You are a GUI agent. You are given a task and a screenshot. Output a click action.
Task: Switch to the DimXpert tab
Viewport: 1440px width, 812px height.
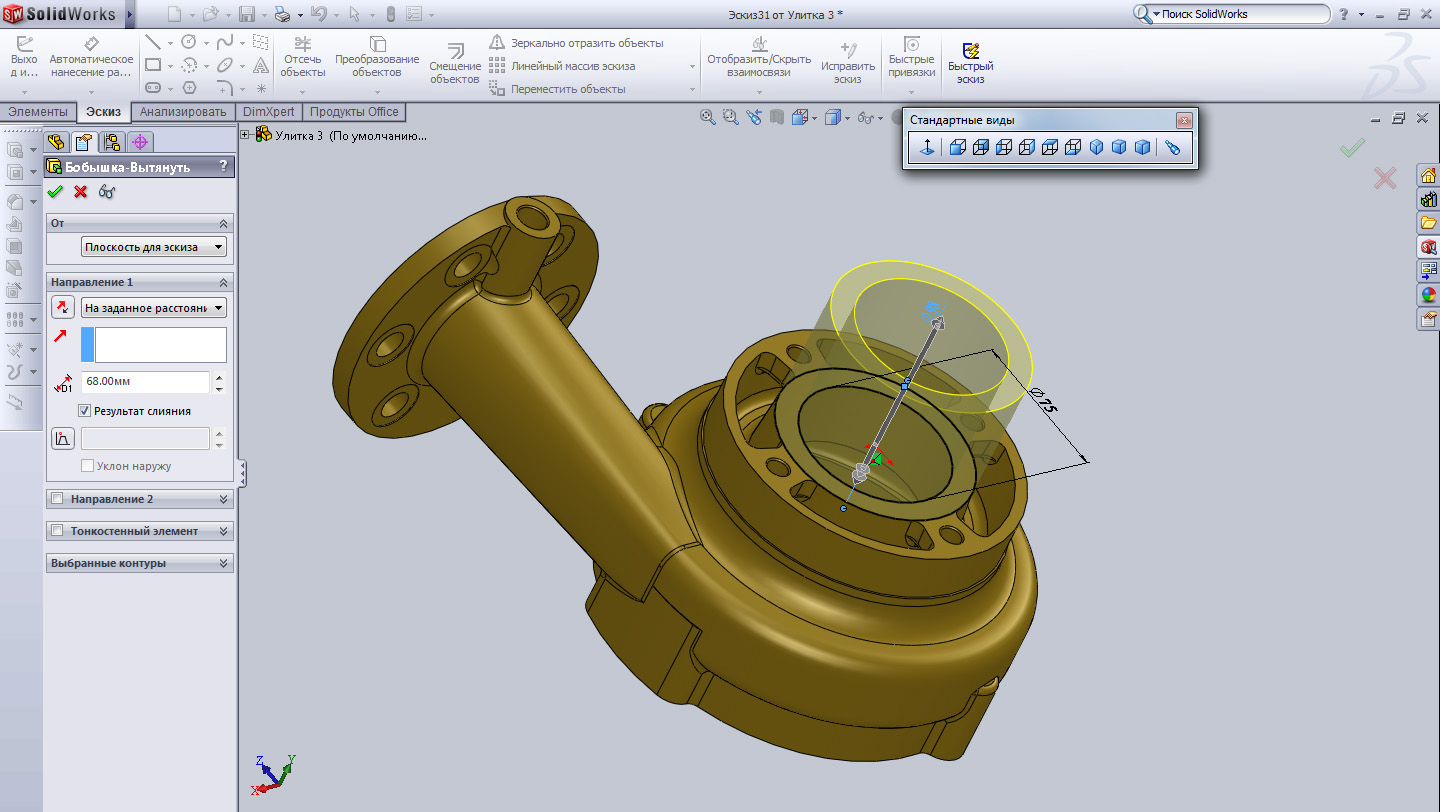tap(269, 112)
